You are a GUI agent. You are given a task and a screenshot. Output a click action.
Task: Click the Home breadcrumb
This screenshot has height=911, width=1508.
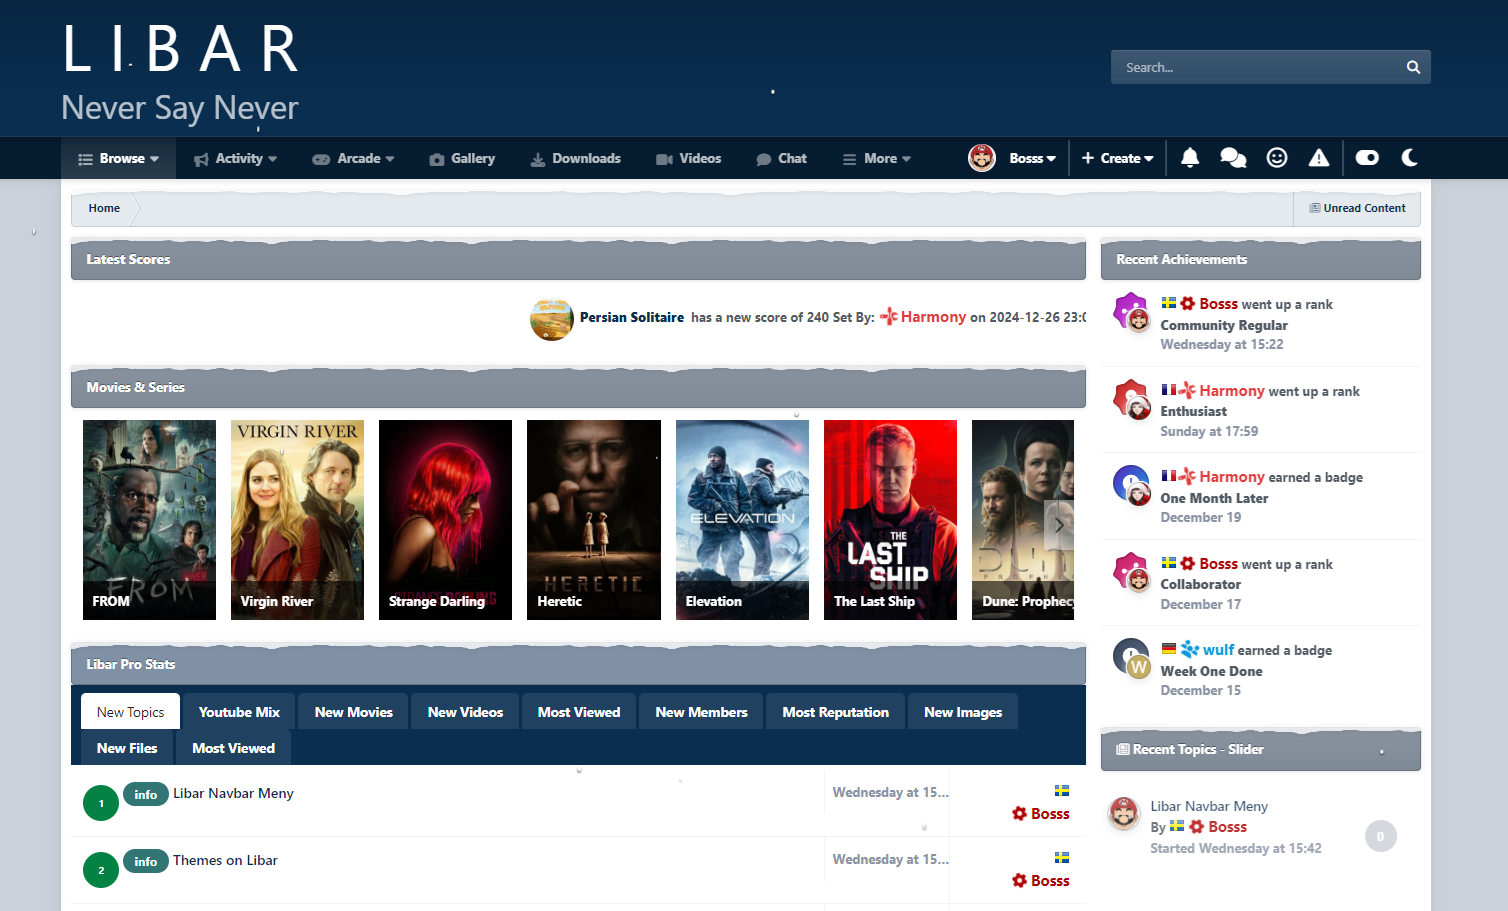pos(104,208)
